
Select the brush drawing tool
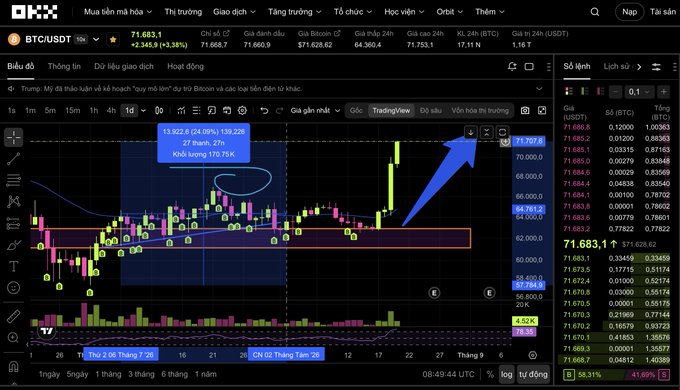(x=13, y=245)
